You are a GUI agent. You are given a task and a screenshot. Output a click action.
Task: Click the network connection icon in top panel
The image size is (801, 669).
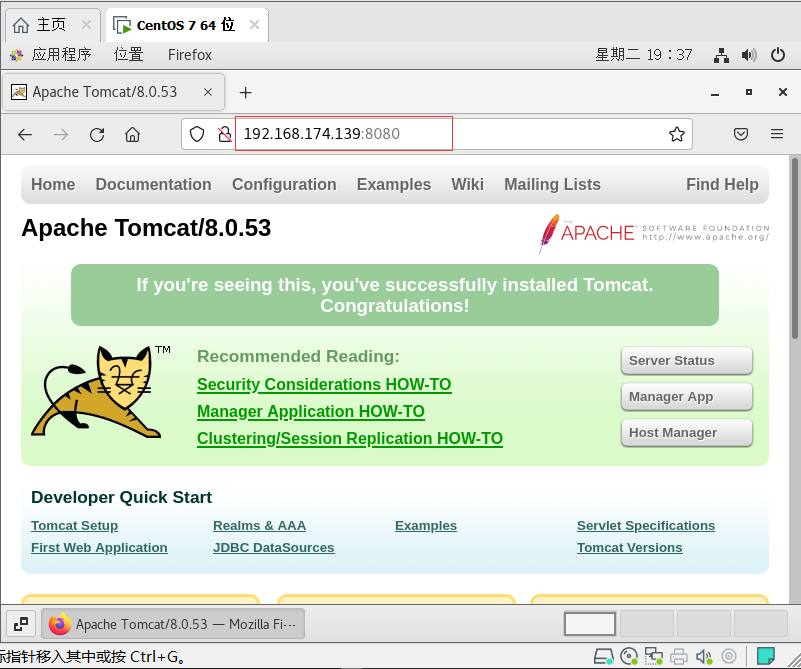click(721, 55)
